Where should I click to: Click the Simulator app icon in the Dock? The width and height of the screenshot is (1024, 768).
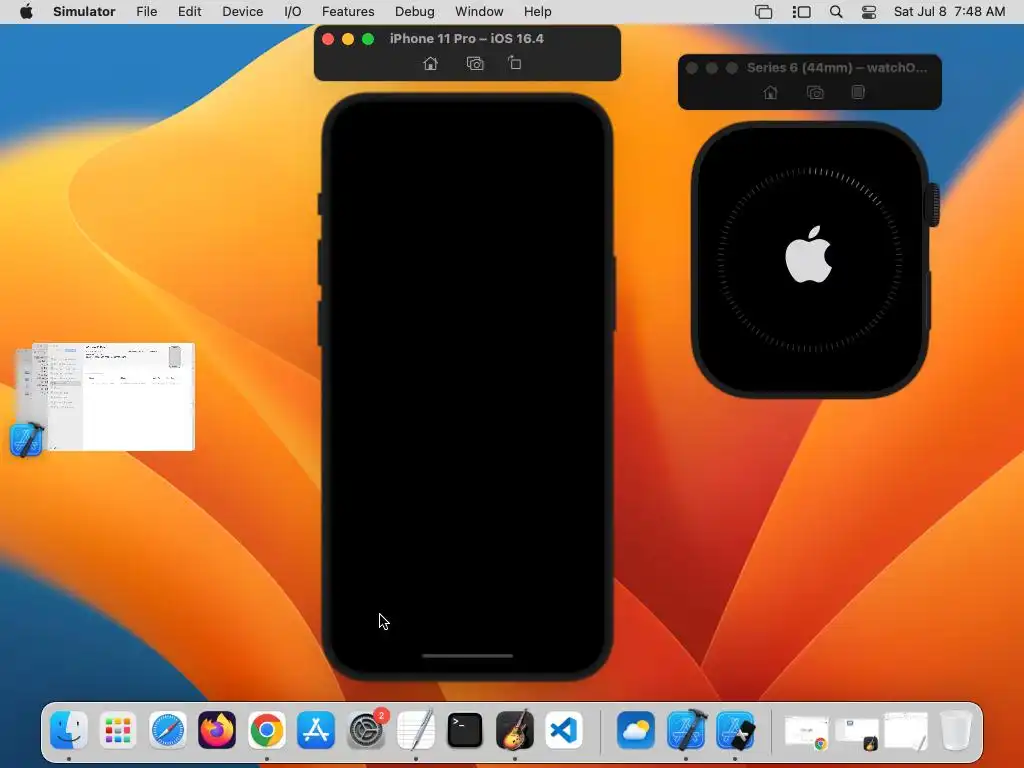click(x=735, y=729)
